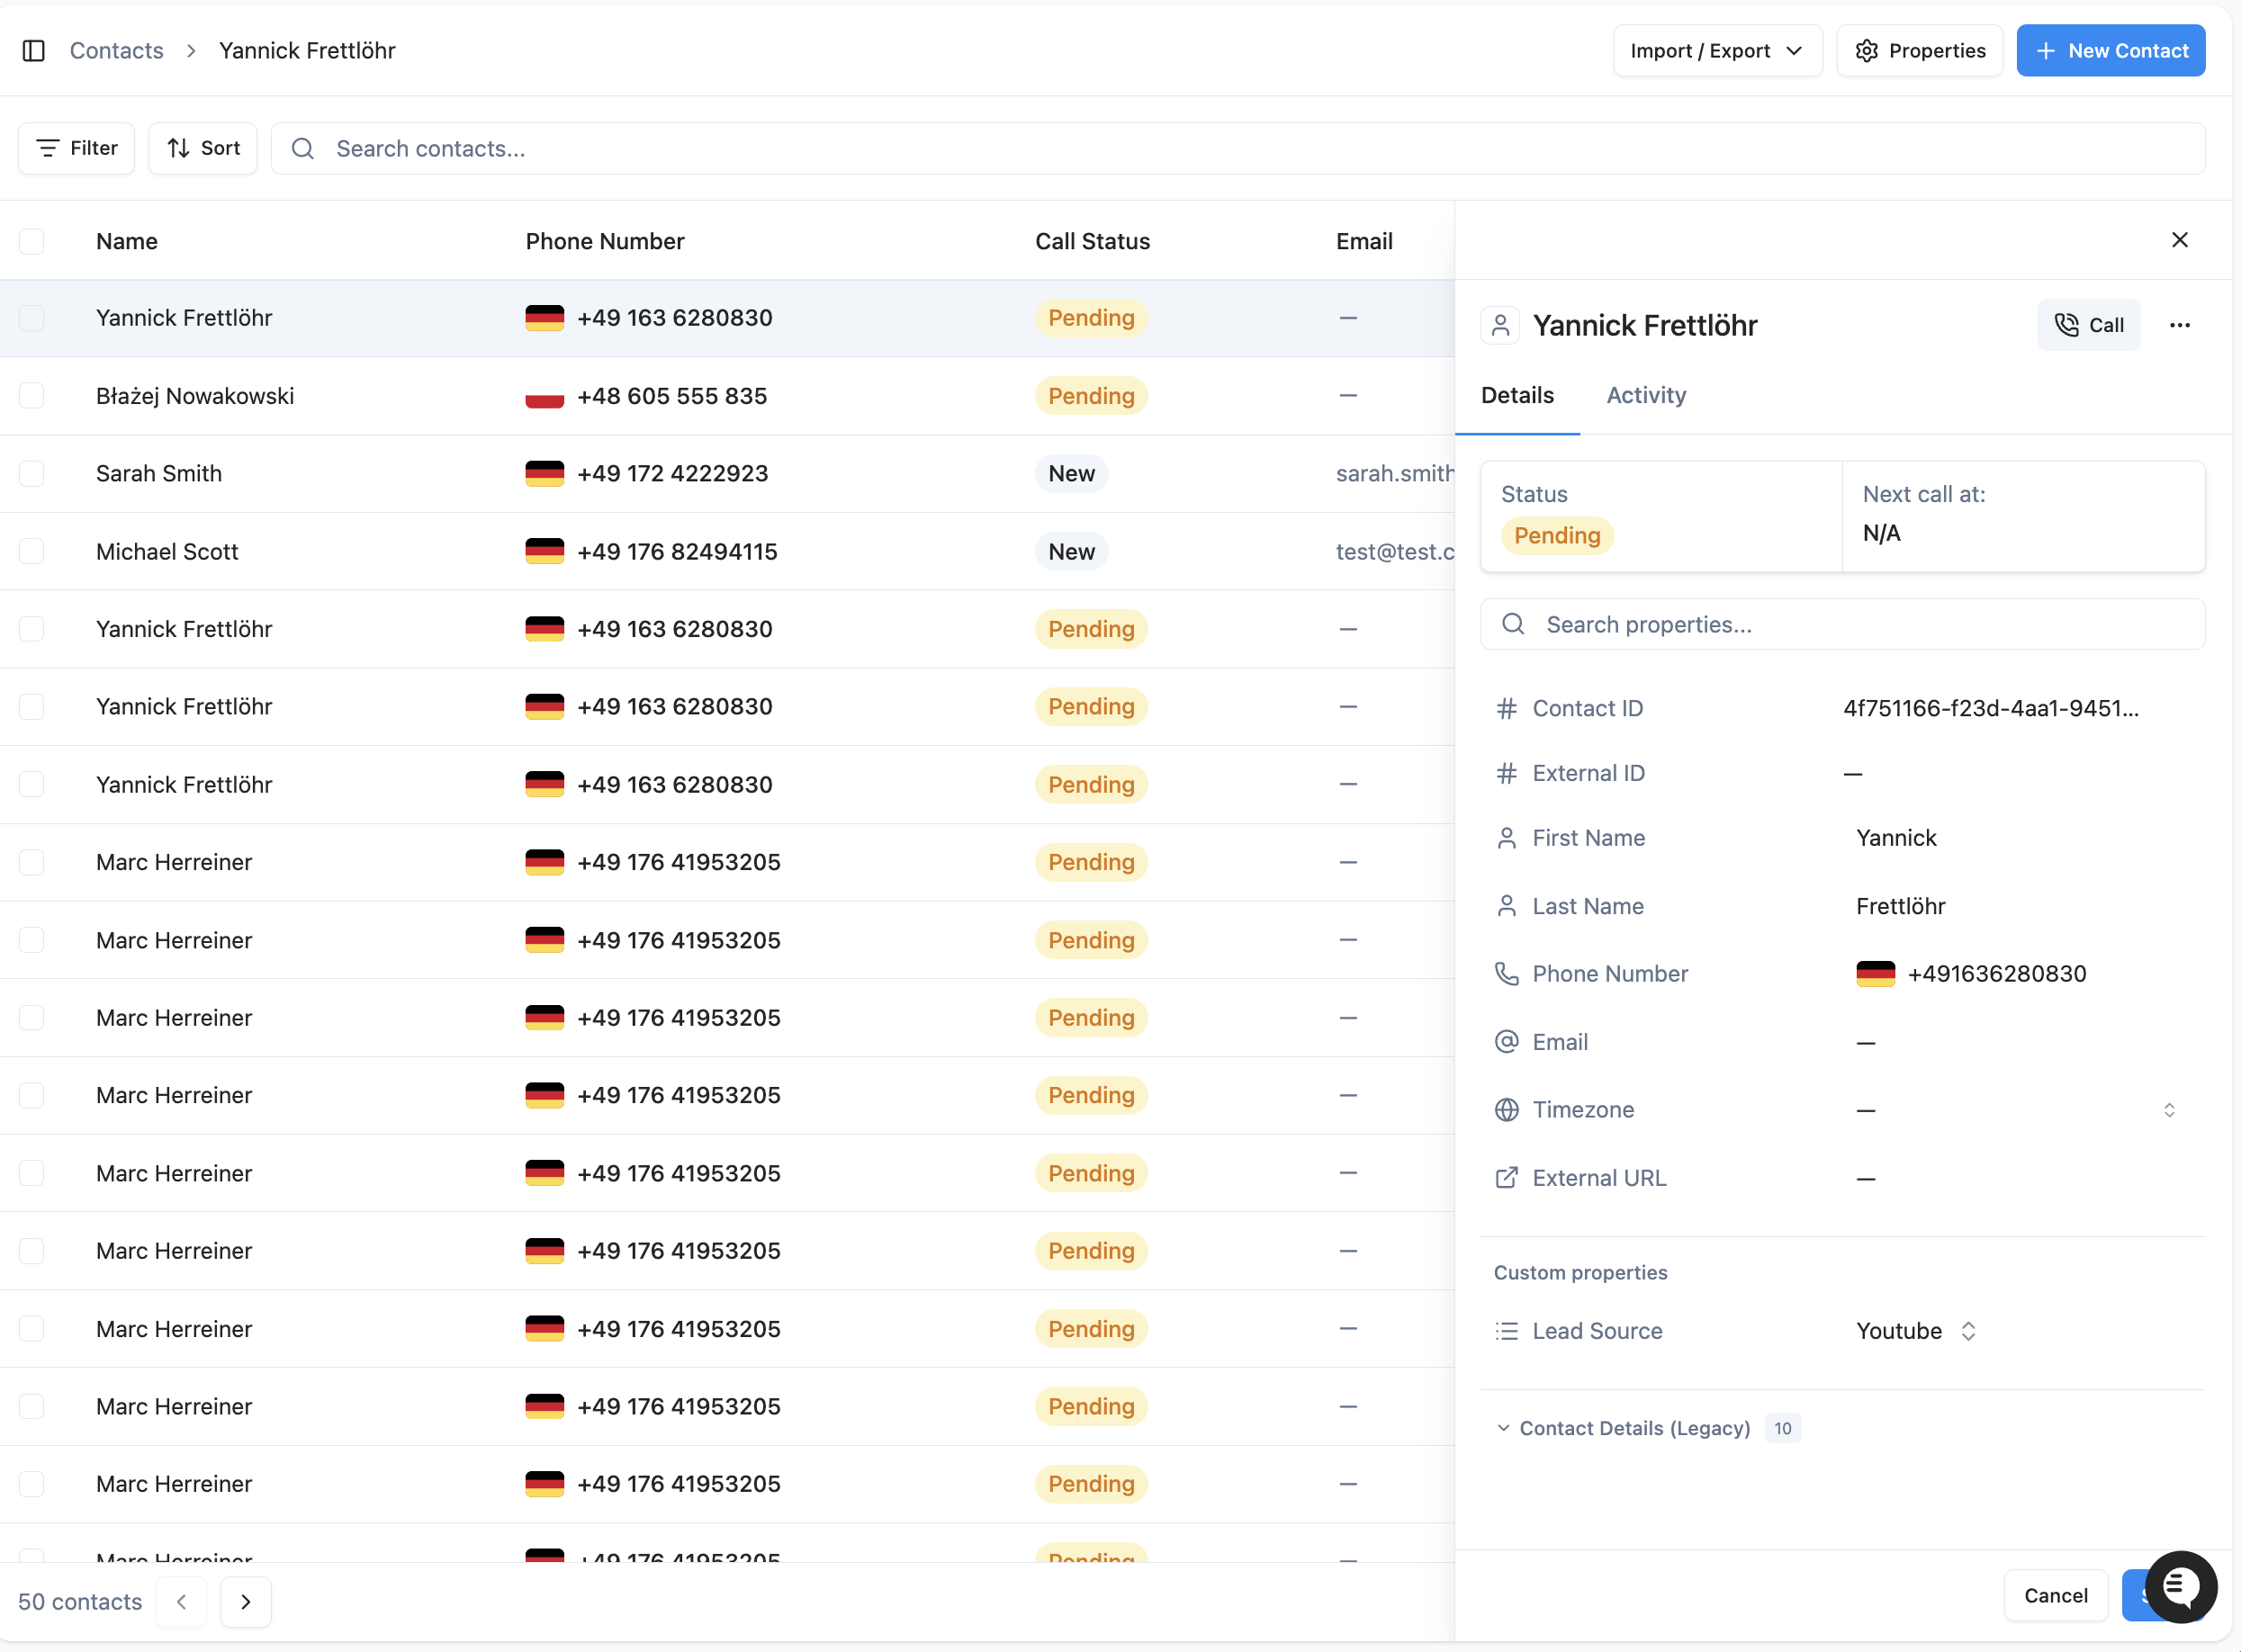Click the previous page arrow
2241x1652 pixels.
click(x=182, y=1601)
